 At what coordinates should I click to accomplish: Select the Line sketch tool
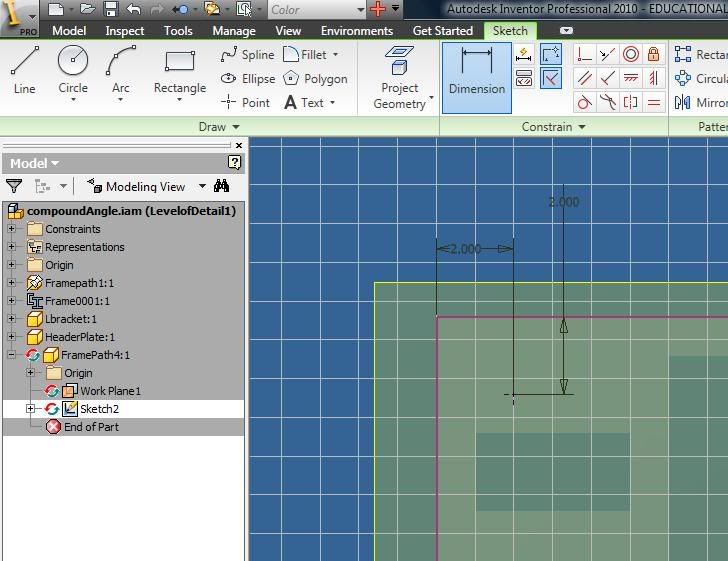point(24,70)
